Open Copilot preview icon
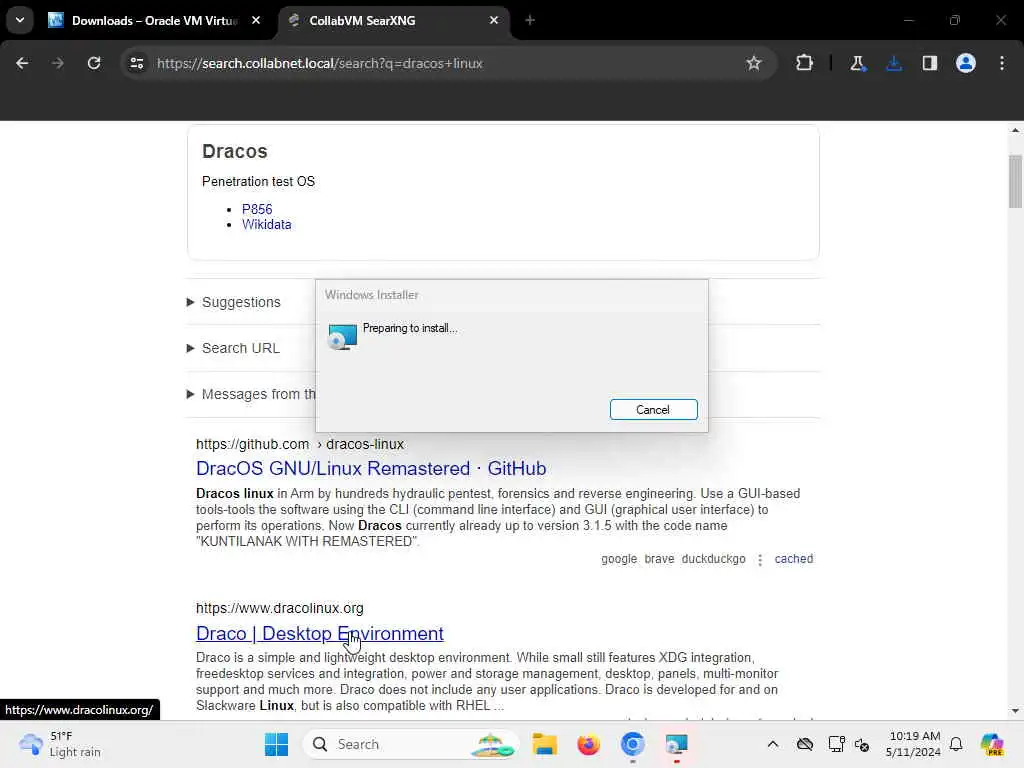Viewport: 1024px width, 768px height. click(992, 744)
